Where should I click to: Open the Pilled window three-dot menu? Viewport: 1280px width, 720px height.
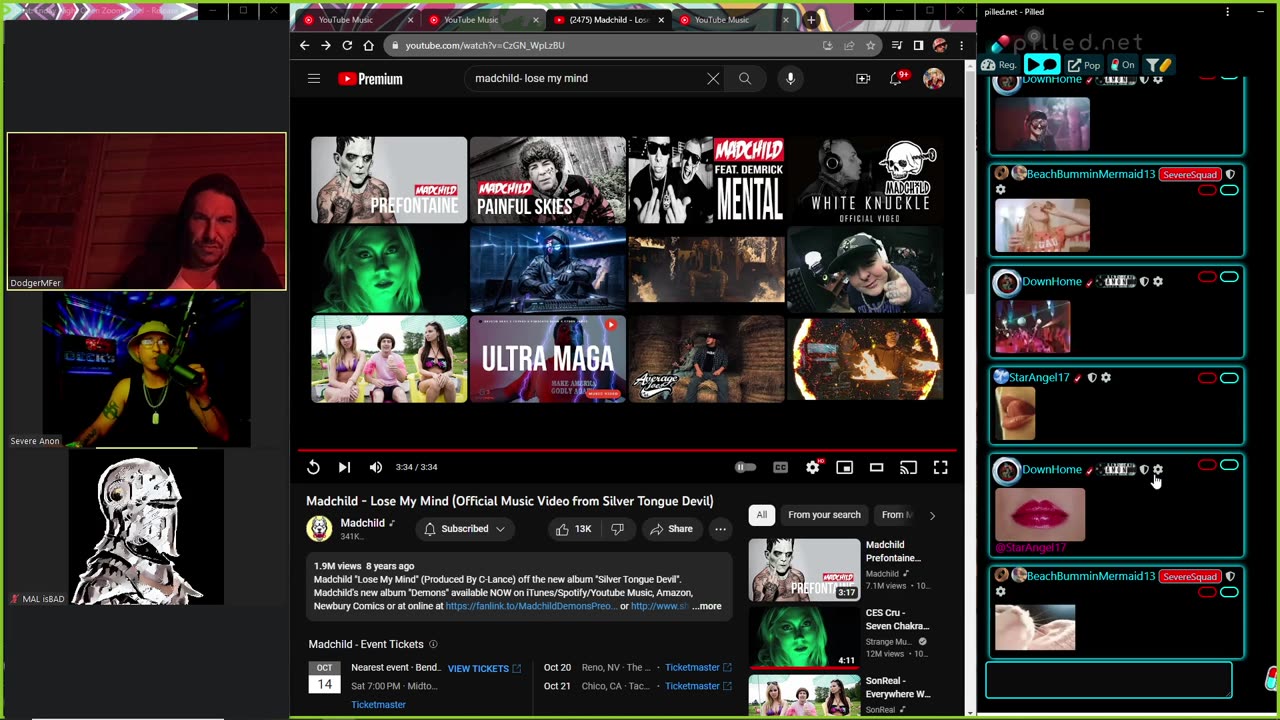(1227, 12)
